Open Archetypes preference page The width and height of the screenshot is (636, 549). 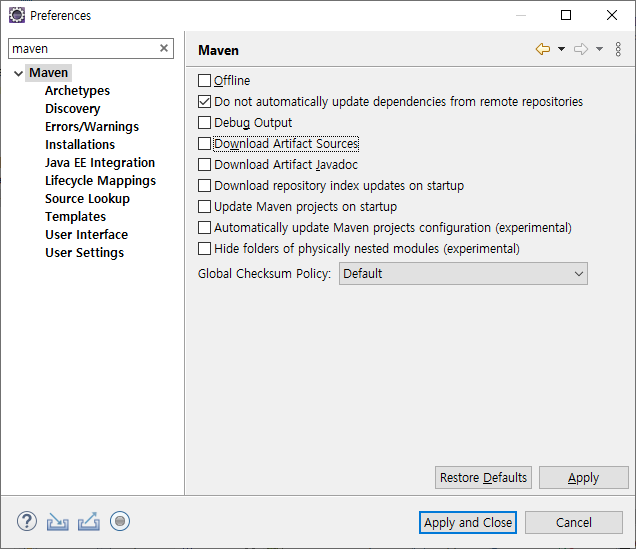click(x=77, y=91)
